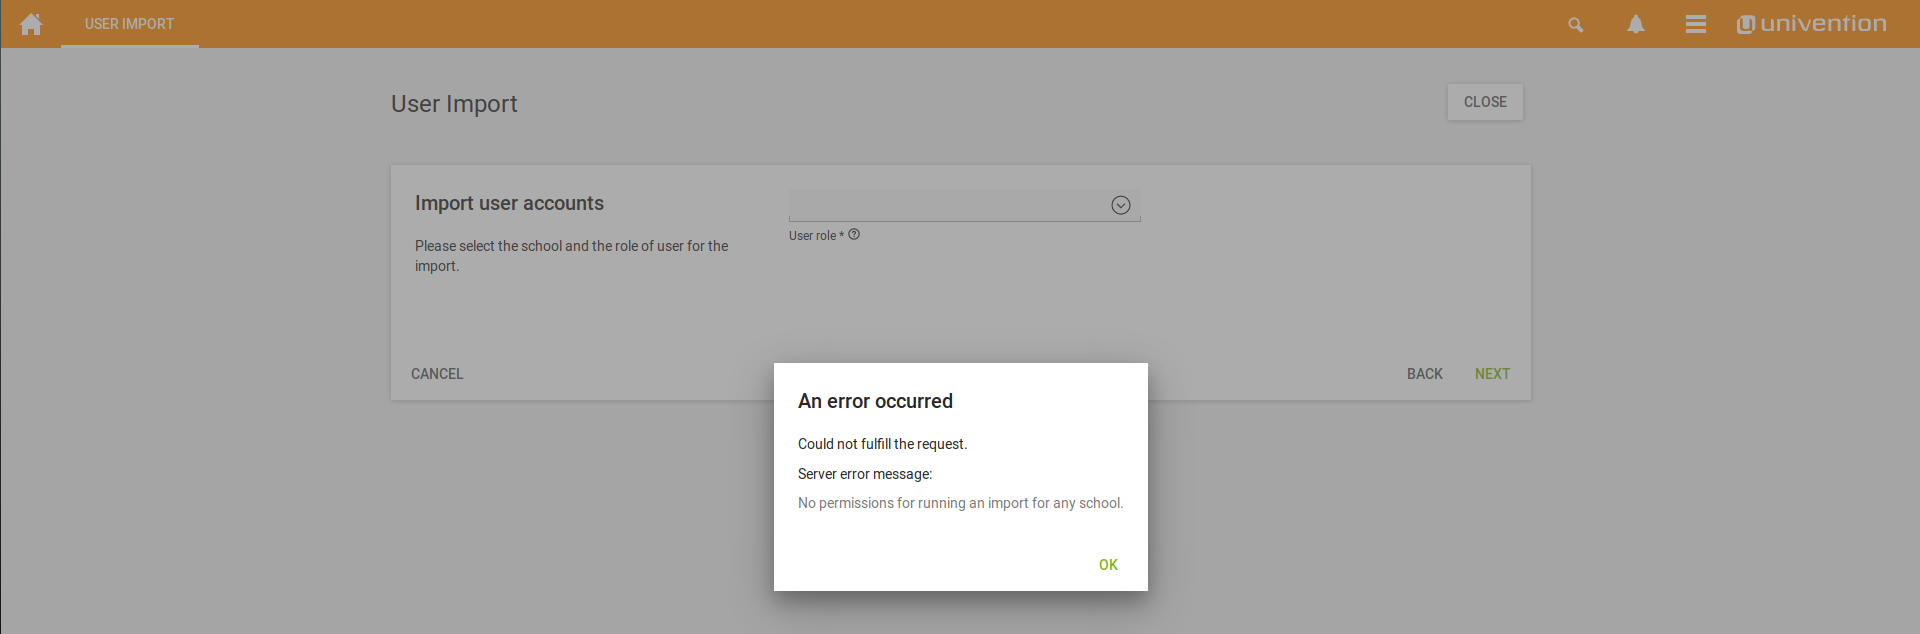1920x634 pixels.
Task: Click the 'Please select the school' description
Action: pyautogui.click(x=571, y=255)
